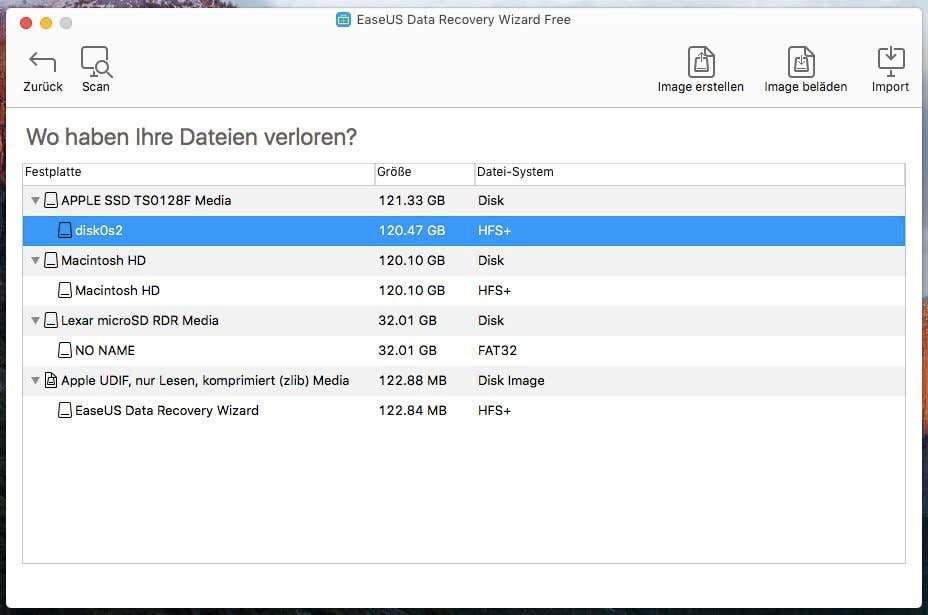Screen dimensions: 928x615
Task: Click the Zurück back arrow icon
Action: pos(41,62)
